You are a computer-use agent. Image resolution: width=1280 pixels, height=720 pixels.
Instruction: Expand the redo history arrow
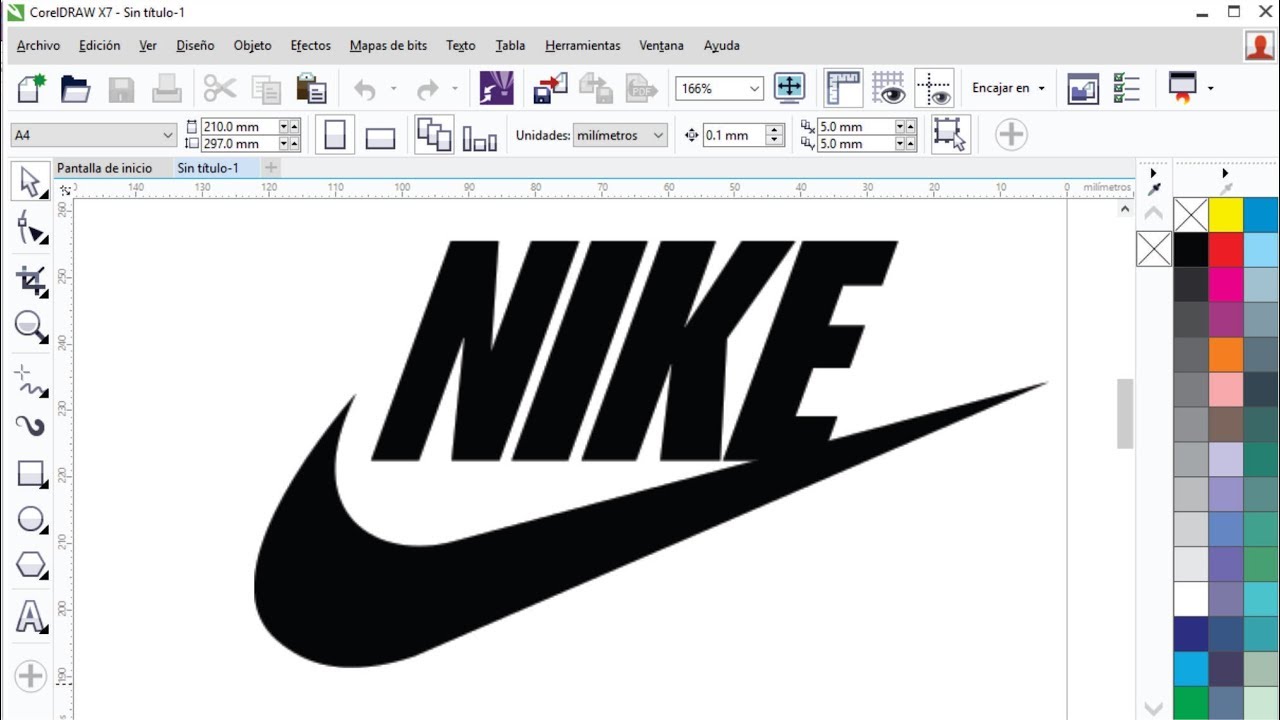(455, 89)
